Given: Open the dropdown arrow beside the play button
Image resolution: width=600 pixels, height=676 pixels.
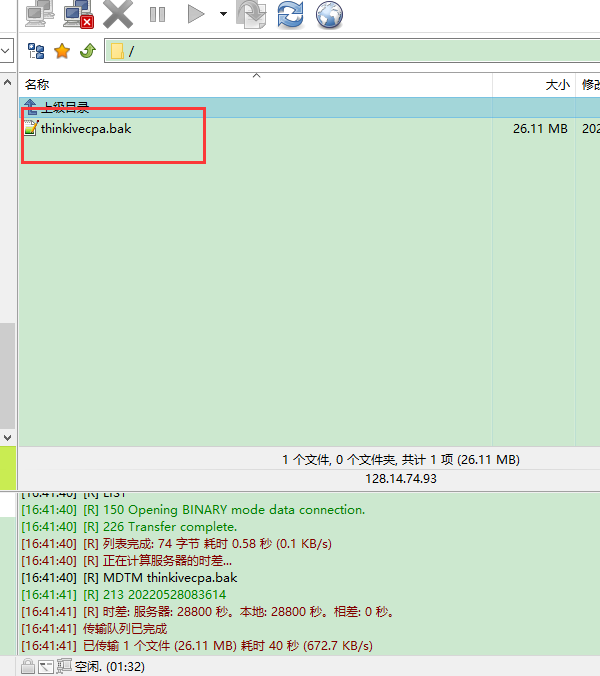Looking at the screenshot, I should (x=222, y=15).
